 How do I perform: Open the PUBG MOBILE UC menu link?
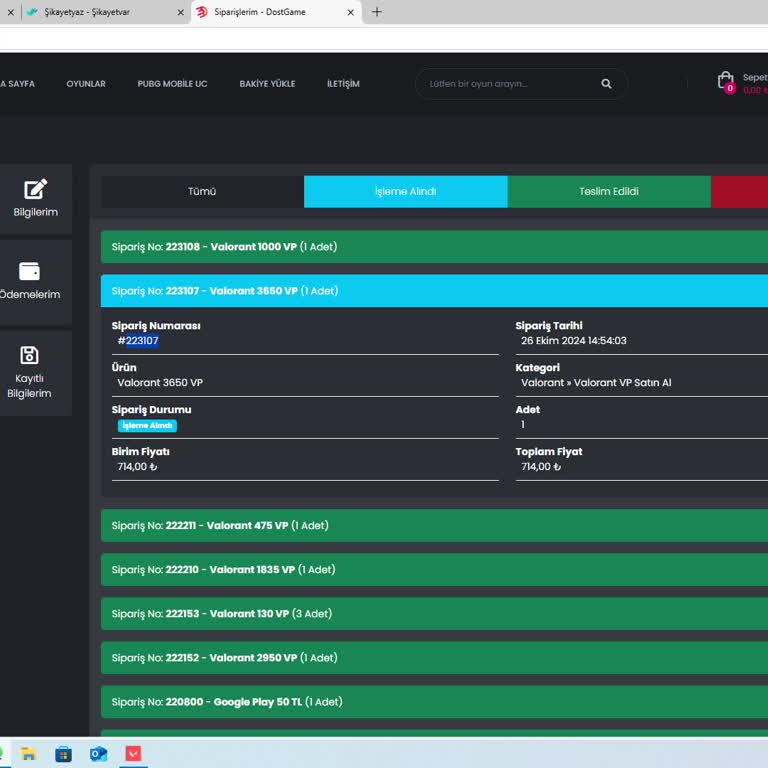[x=172, y=84]
